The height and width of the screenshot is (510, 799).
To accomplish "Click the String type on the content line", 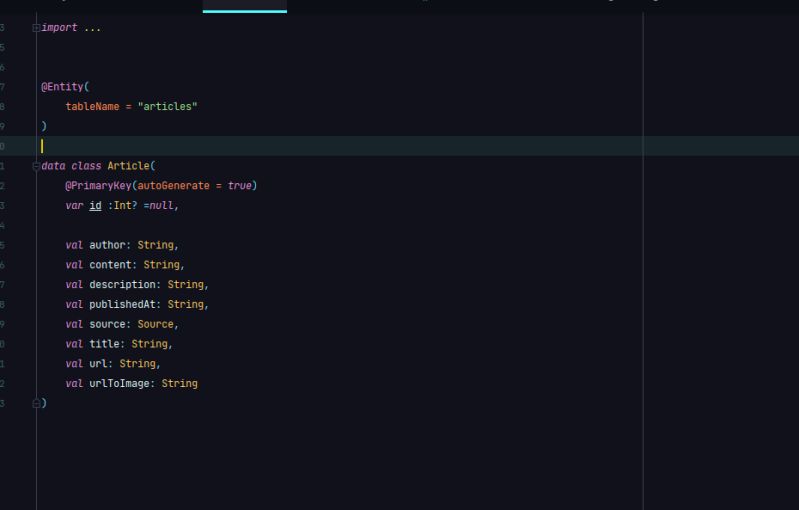I will click(x=162, y=265).
